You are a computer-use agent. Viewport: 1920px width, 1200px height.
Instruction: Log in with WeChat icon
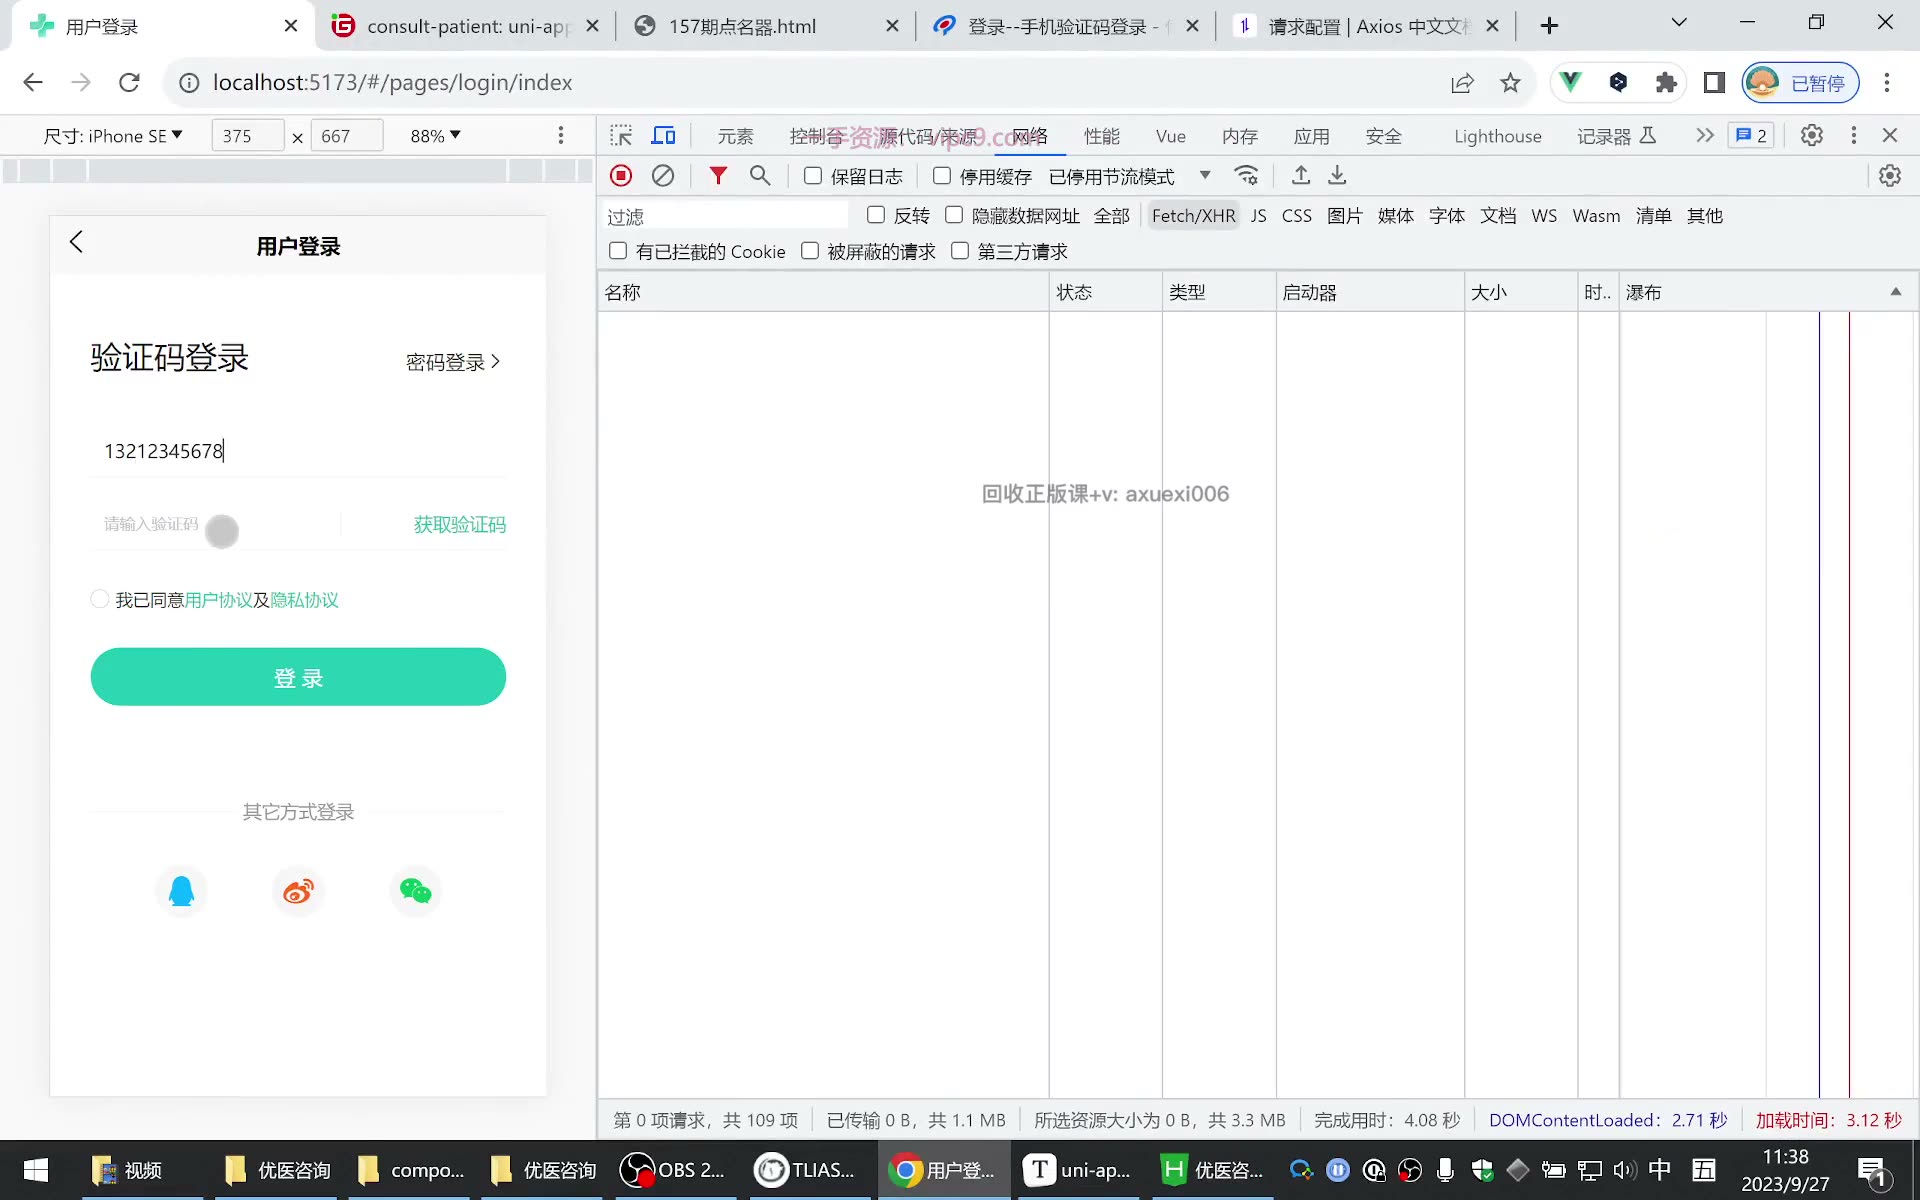tap(415, 890)
